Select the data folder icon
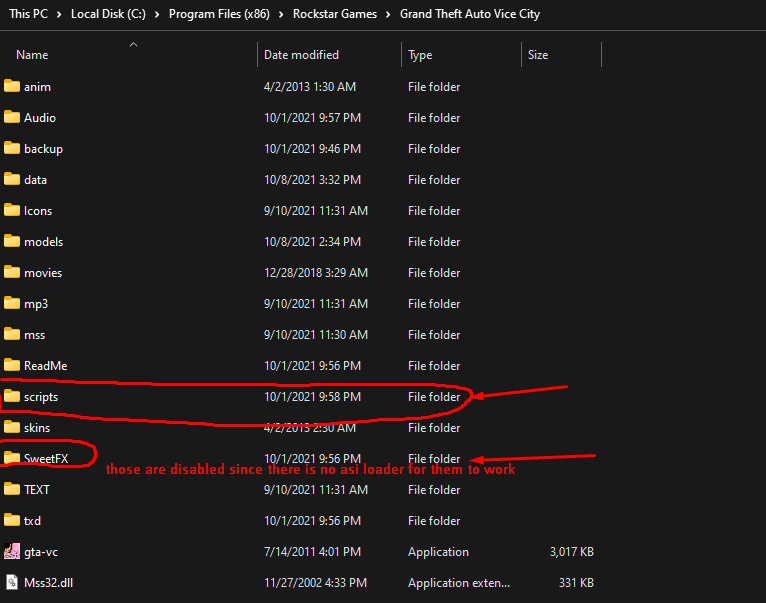This screenshot has width=766, height=603. pos(12,179)
